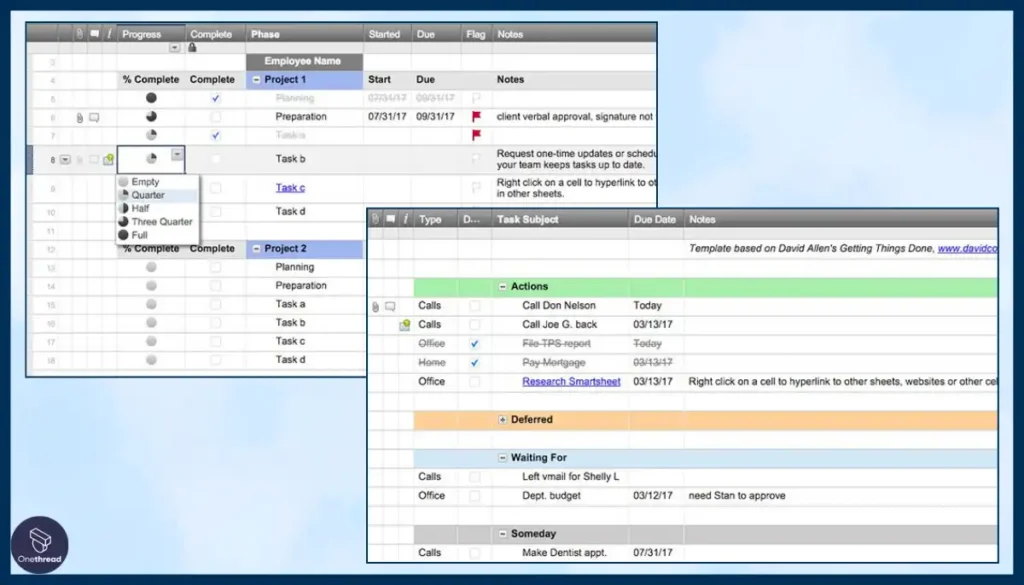The width and height of the screenshot is (1024, 585).
Task: Uncheck the Done box for Pay Mortgage
Action: [475, 362]
